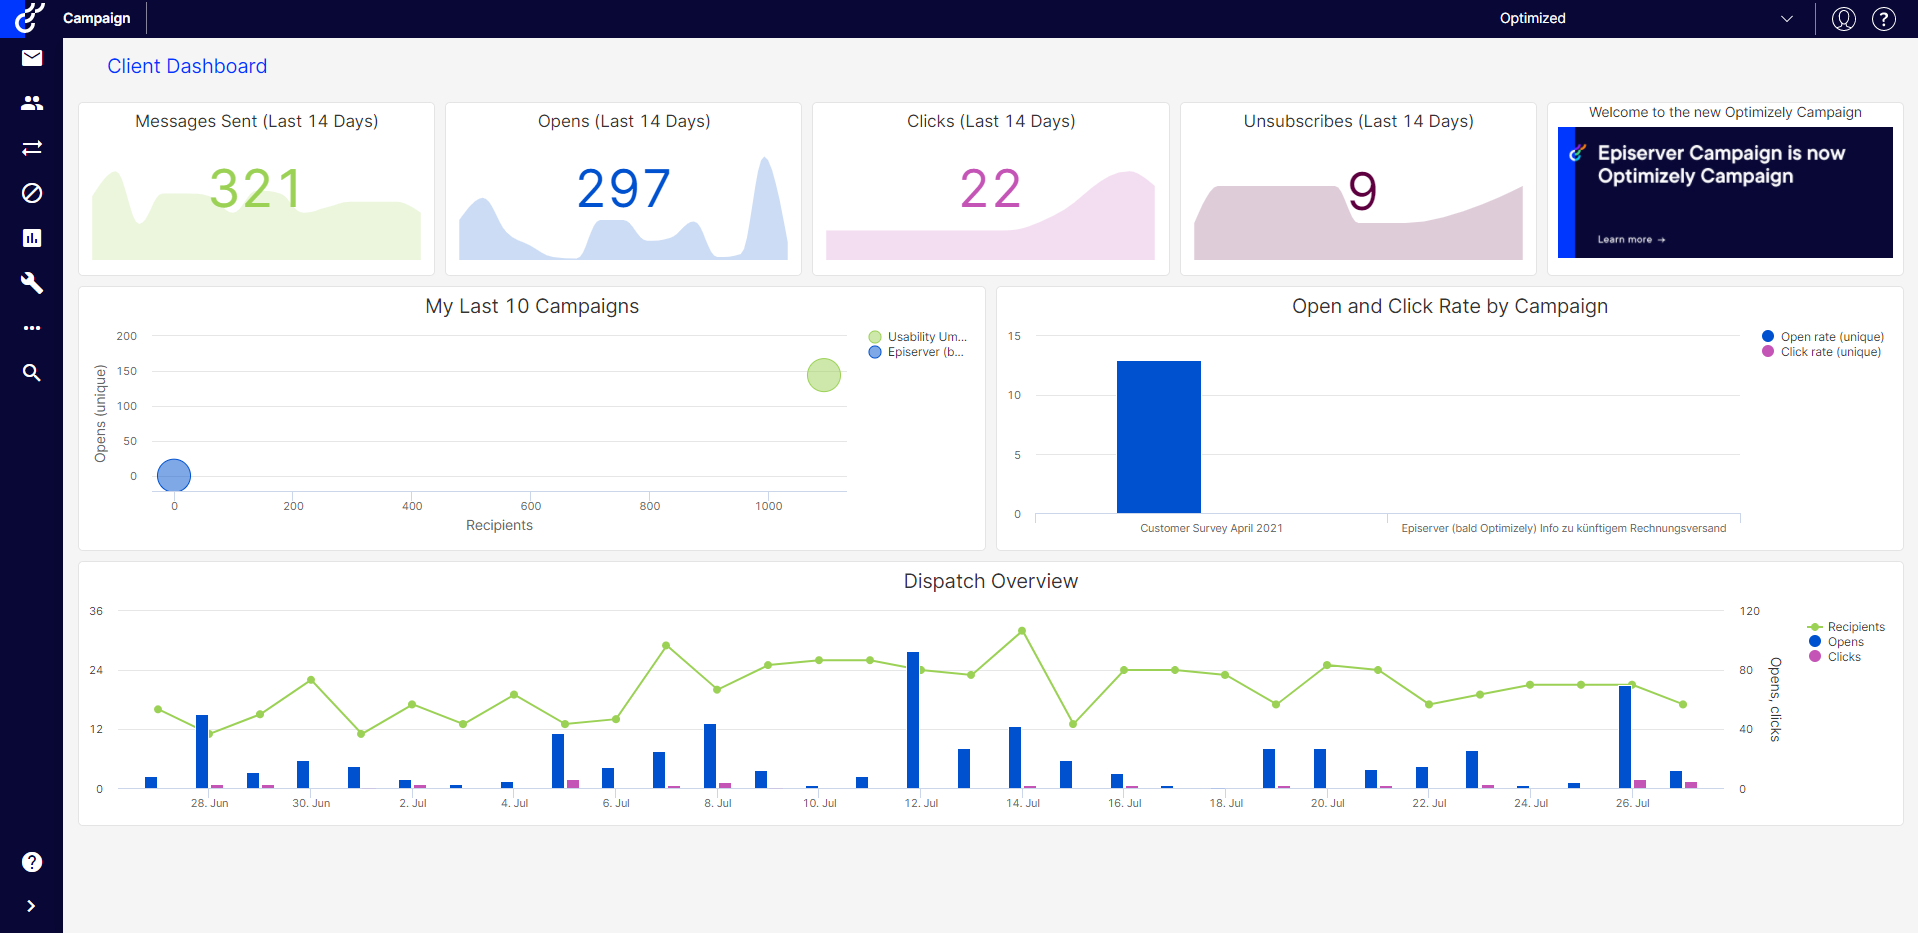
Task: Open the Mail/Campaigns section in the sidebar
Action: click(32, 58)
